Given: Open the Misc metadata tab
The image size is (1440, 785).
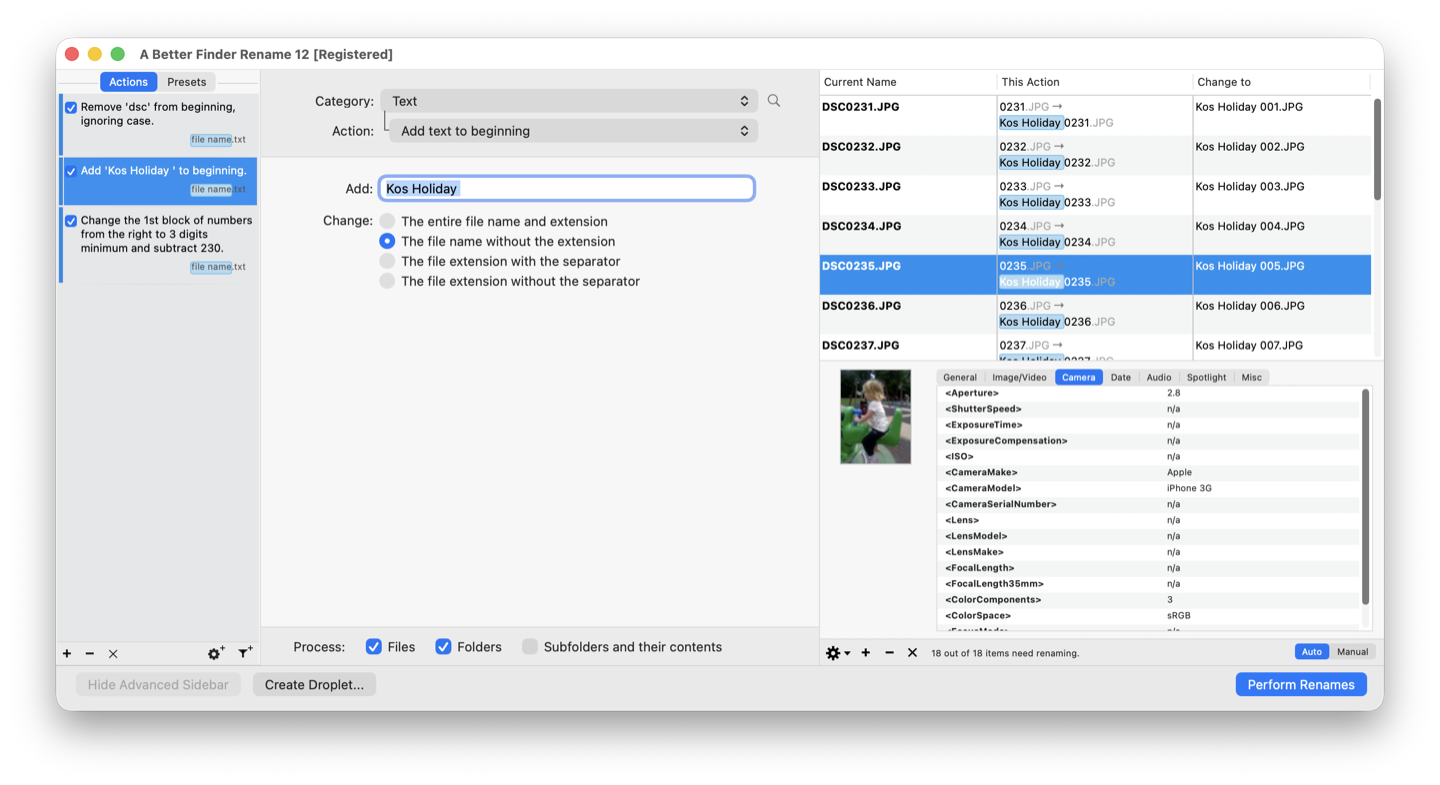Looking at the screenshot, I should (x=1252, y=377).
